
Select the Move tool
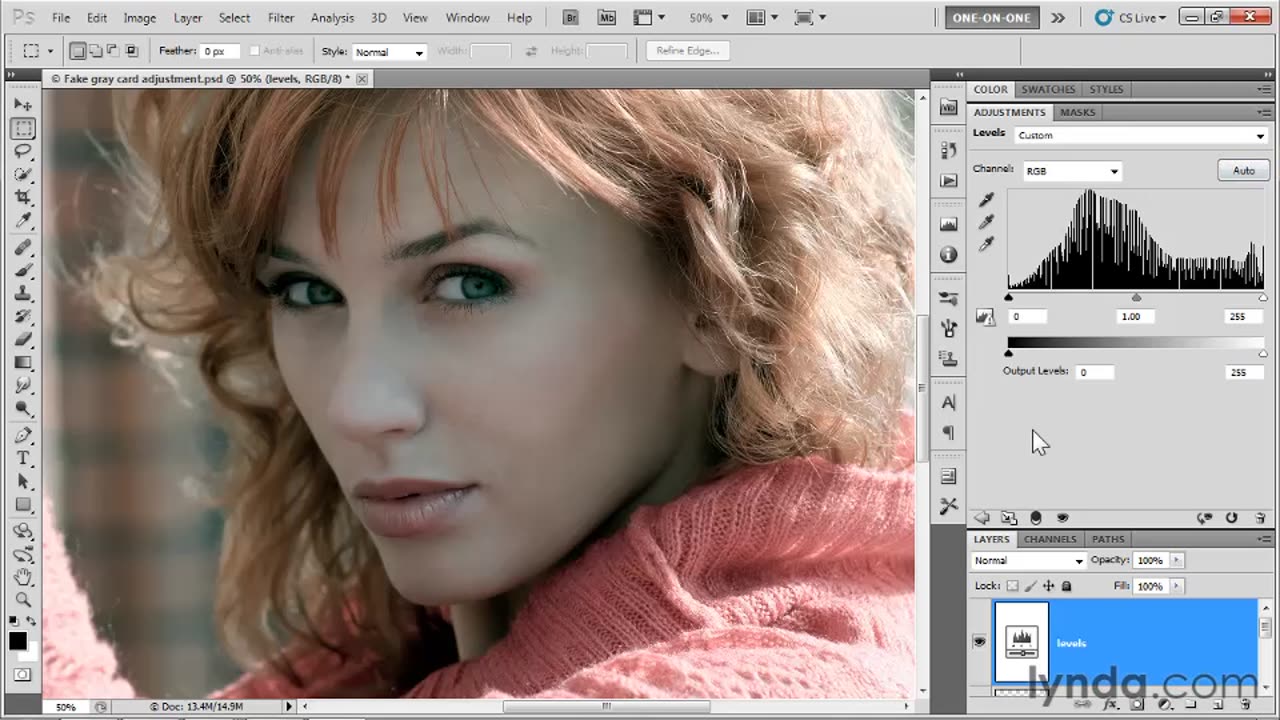click(23, 105)
